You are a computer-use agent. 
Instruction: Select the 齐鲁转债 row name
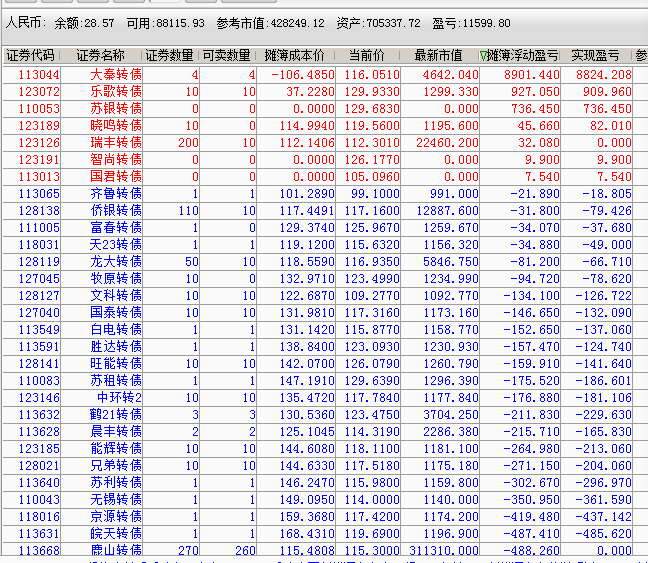[x=116, y=193]
